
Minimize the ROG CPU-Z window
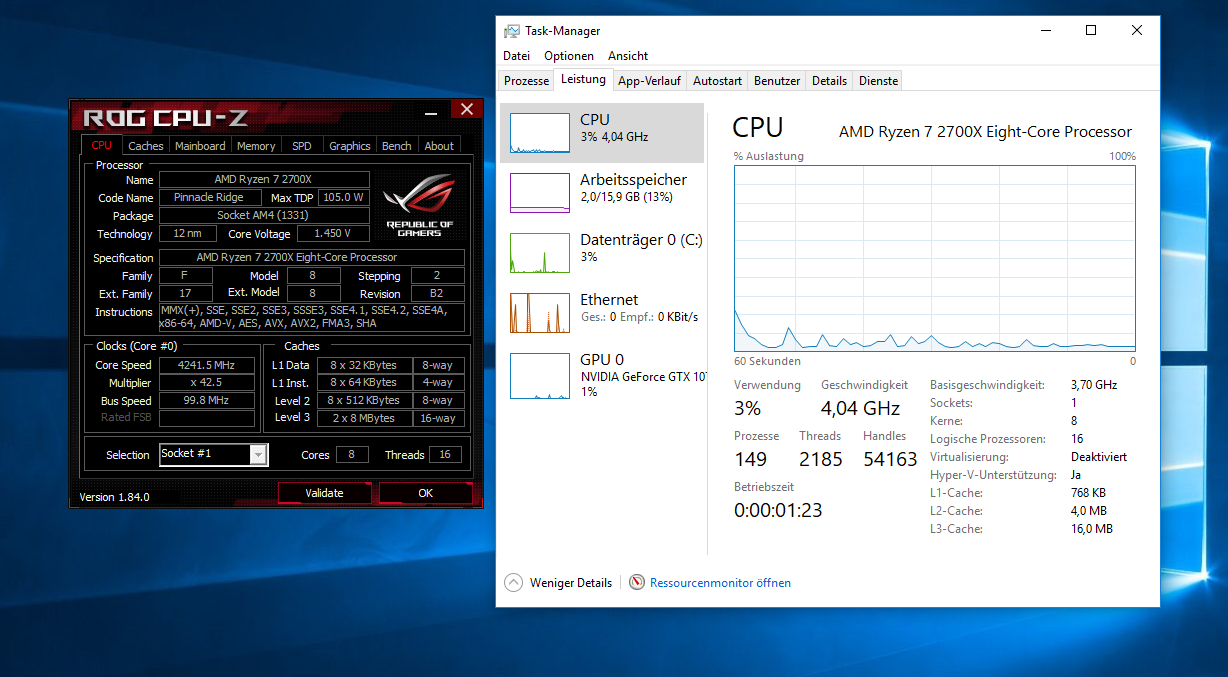tap(431, 112)
